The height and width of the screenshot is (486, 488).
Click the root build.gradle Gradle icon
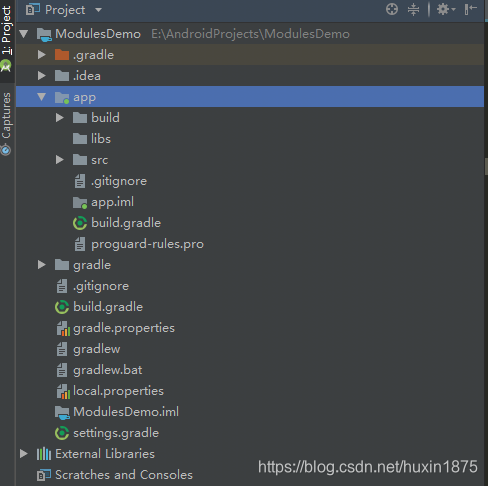[x=62, y=307]
